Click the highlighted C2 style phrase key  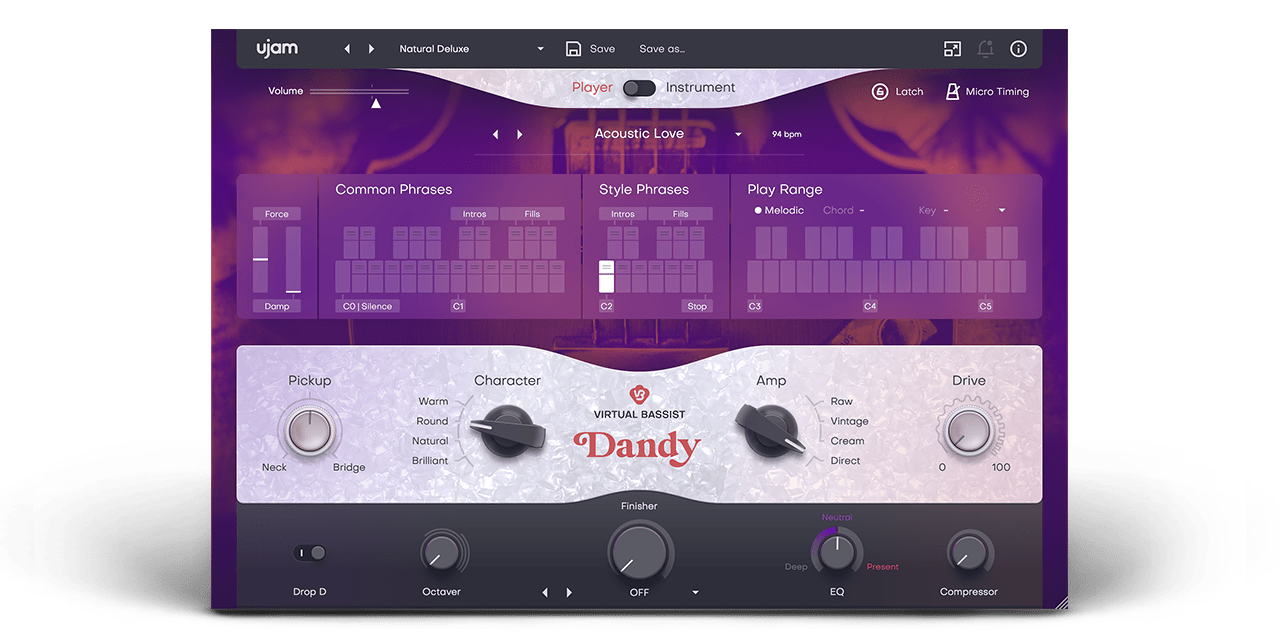click(606, 277)
